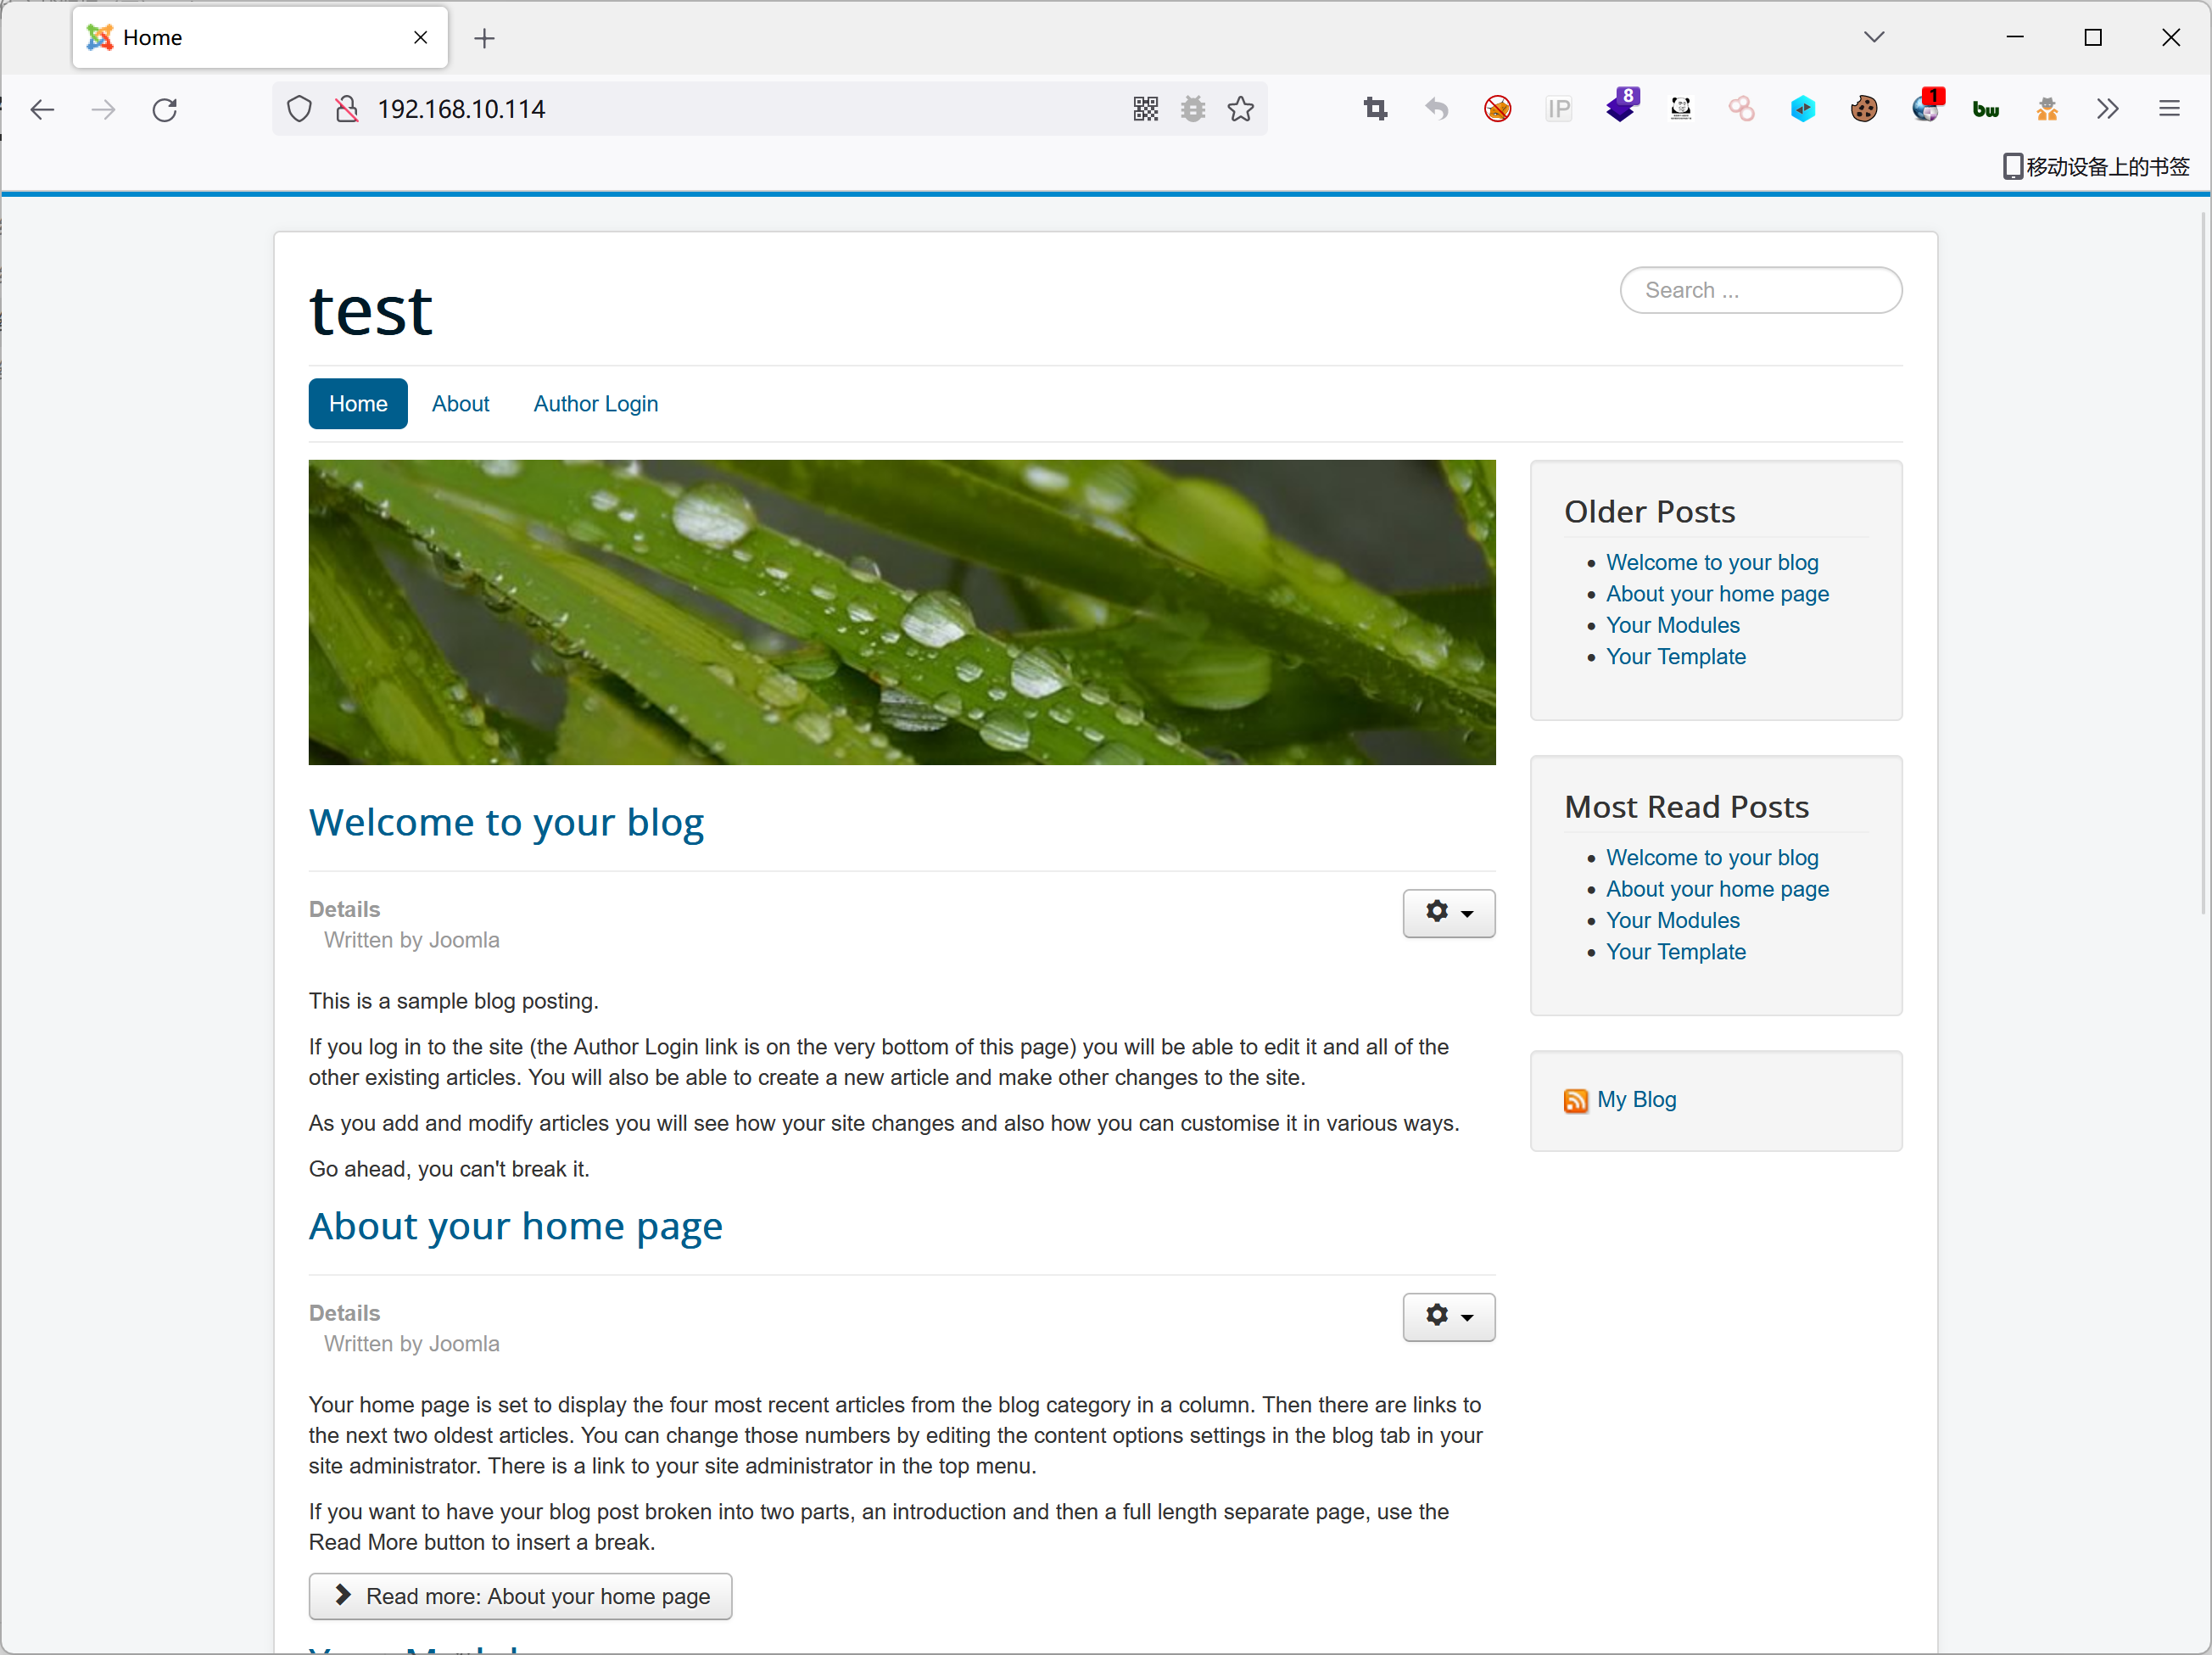Open Your Template link under Older Posts
This screenshot has width=2212, height=1655.
tap(1675, 656)
